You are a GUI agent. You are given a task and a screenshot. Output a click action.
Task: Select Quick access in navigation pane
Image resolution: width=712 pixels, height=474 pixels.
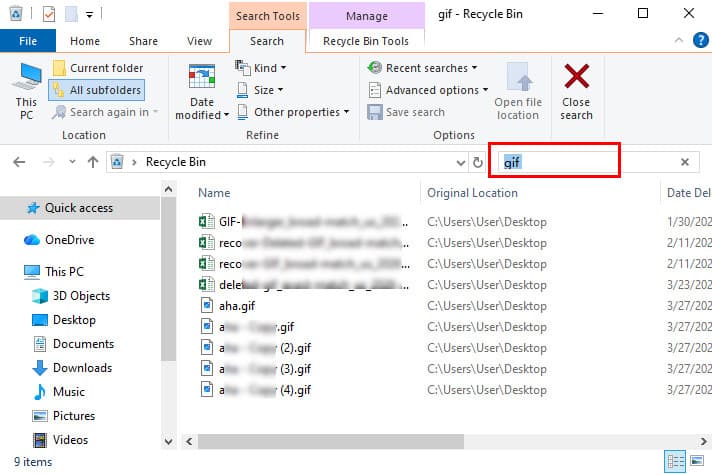79,208
